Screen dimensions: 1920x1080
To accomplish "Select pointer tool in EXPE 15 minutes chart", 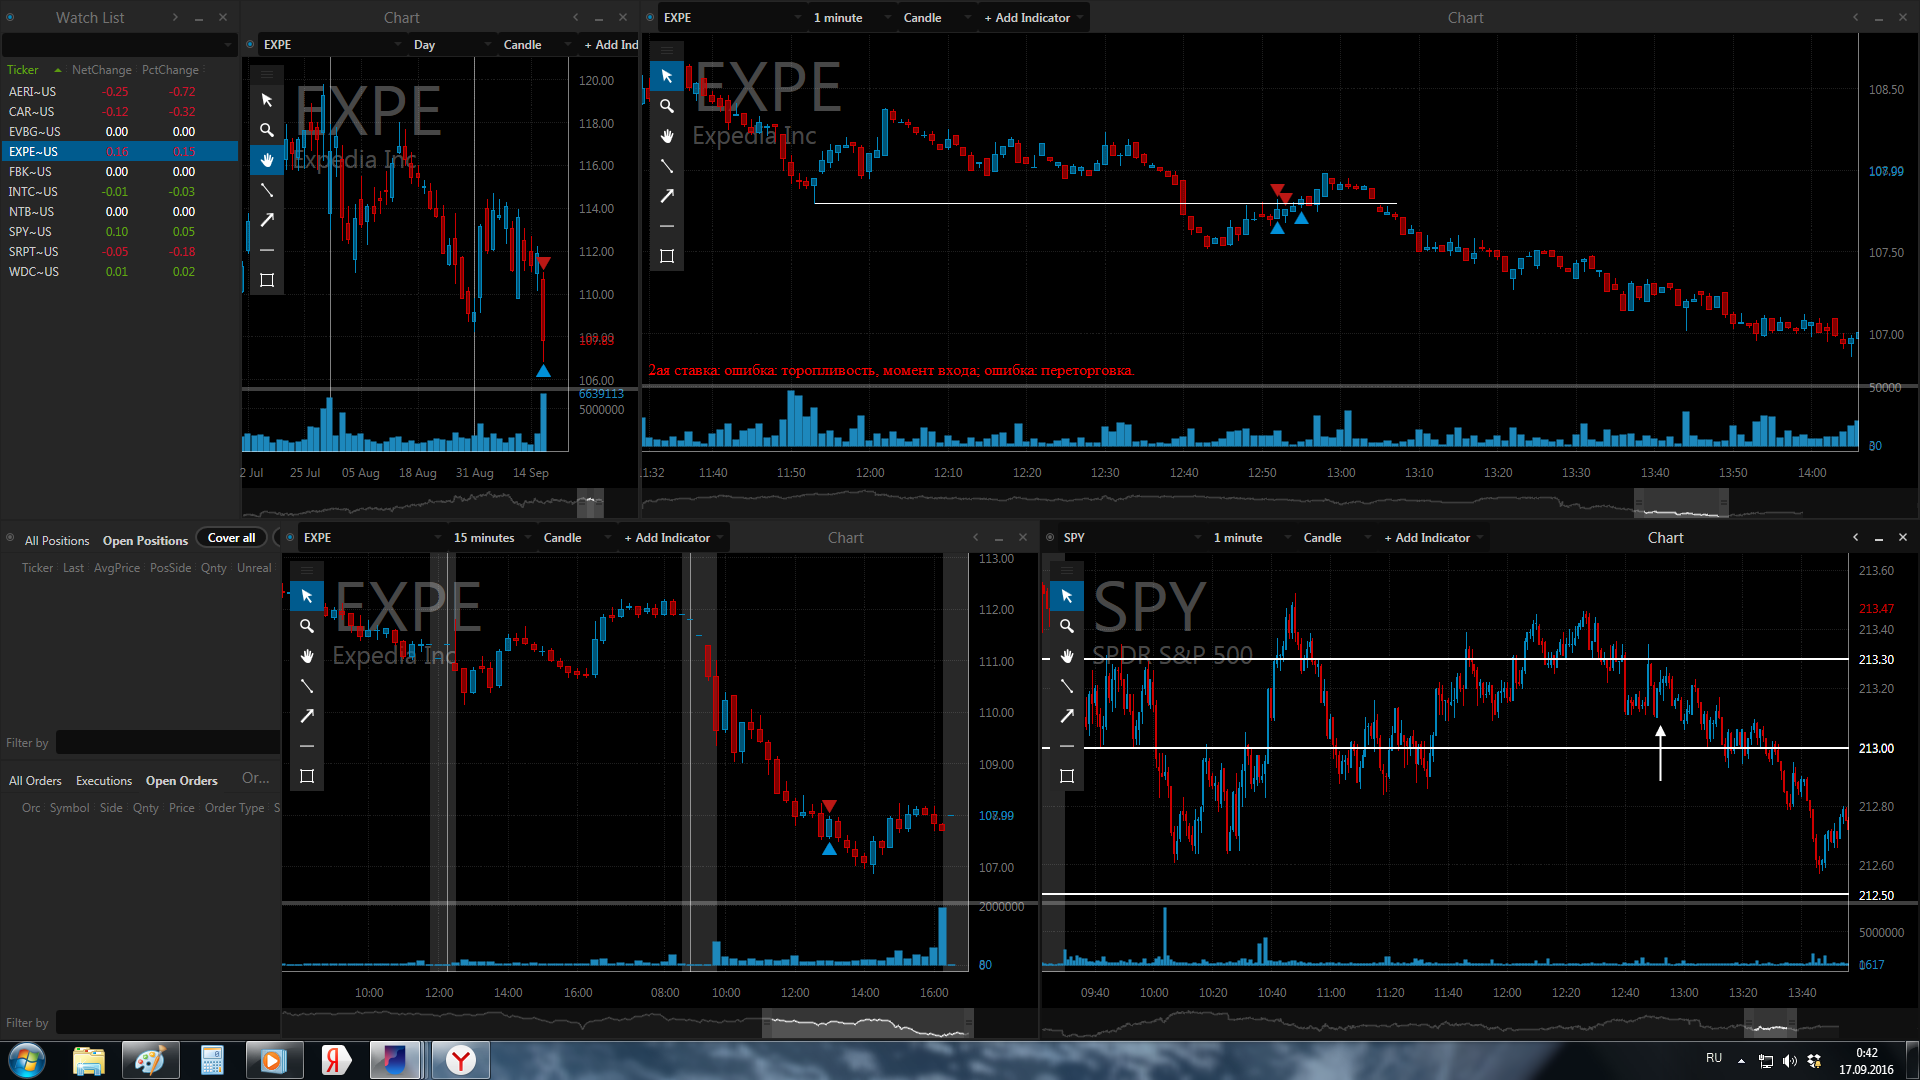I will 307,596.
